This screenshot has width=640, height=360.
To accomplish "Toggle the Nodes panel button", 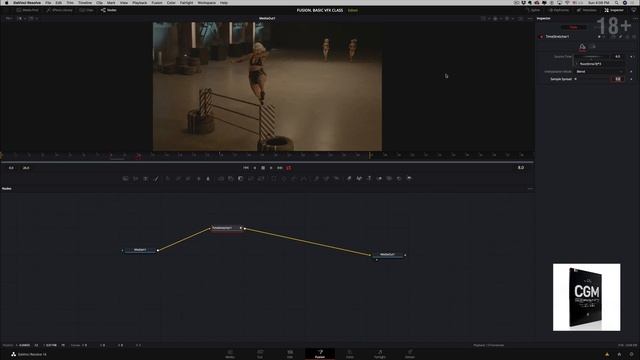I will point(109,10).
